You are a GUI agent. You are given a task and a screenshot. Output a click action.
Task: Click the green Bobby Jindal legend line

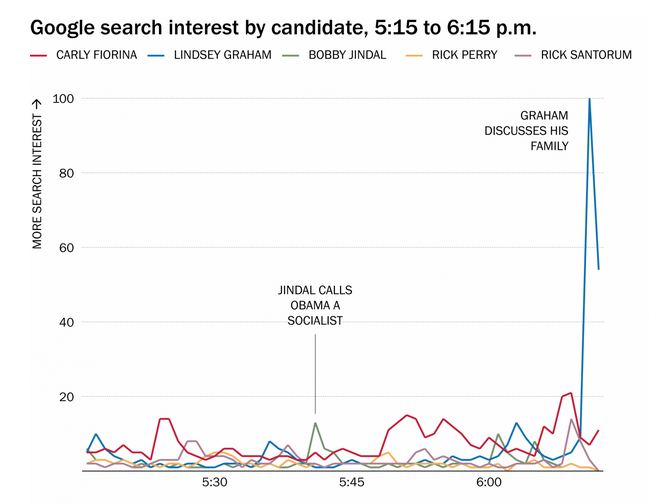click(291, 55)
